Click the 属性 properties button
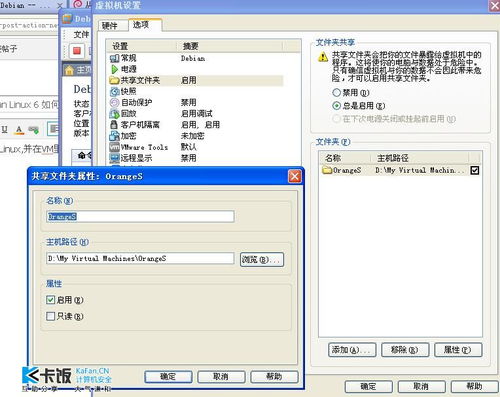The image size is (500, 397). click(458, 350)
